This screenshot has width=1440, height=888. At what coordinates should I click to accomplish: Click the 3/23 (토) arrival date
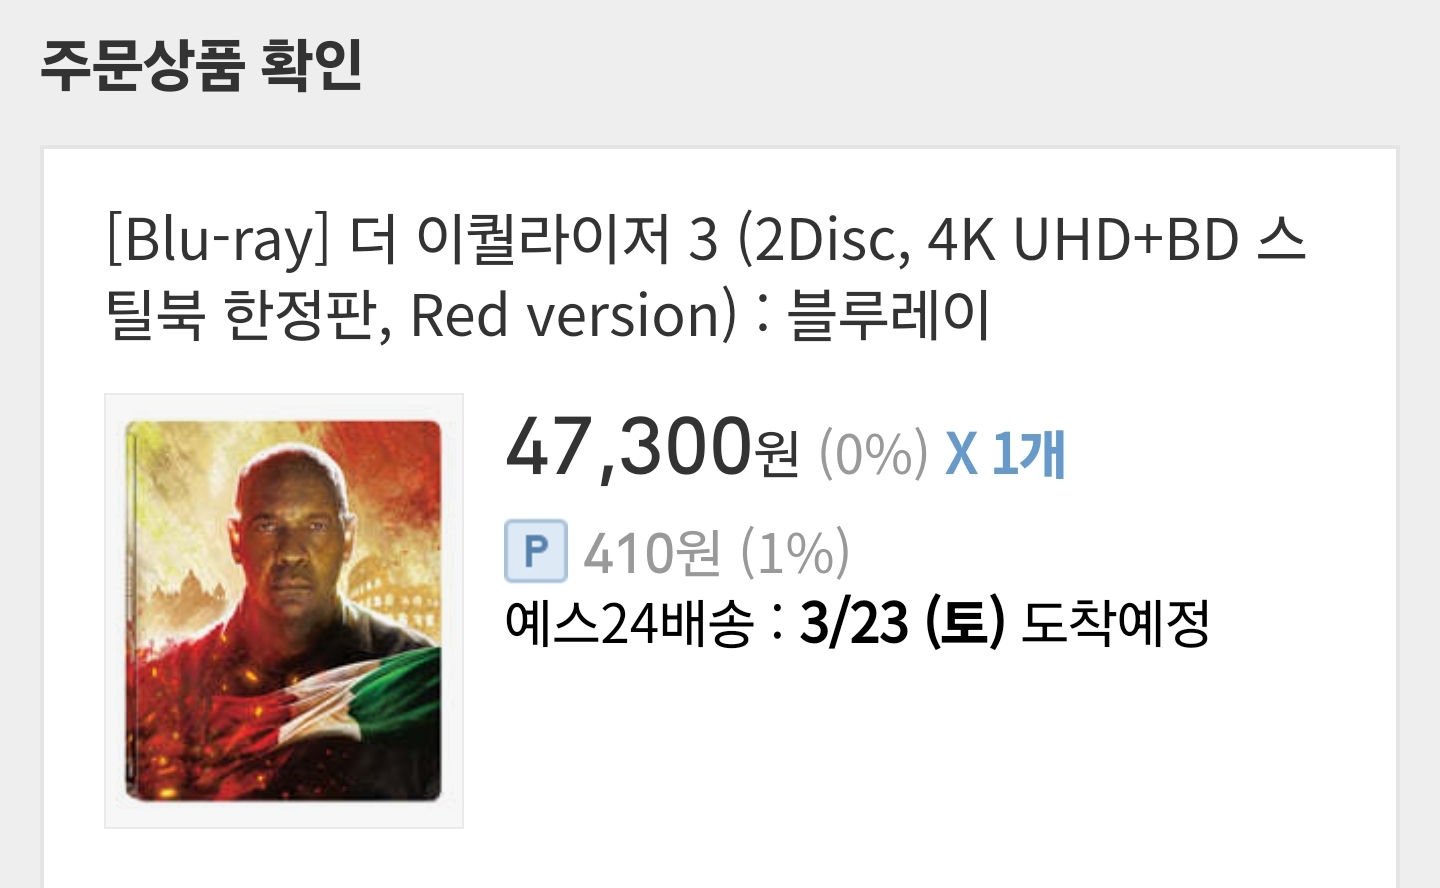click(x=902, y=623)
